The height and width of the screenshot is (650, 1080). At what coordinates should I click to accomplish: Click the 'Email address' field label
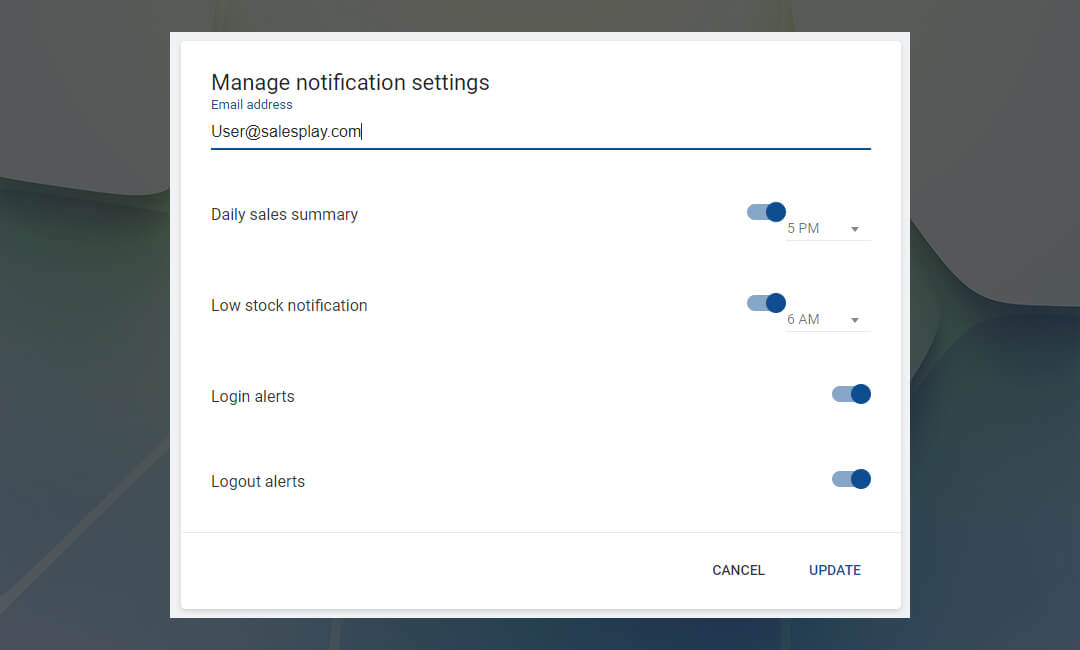coord(252,105)
